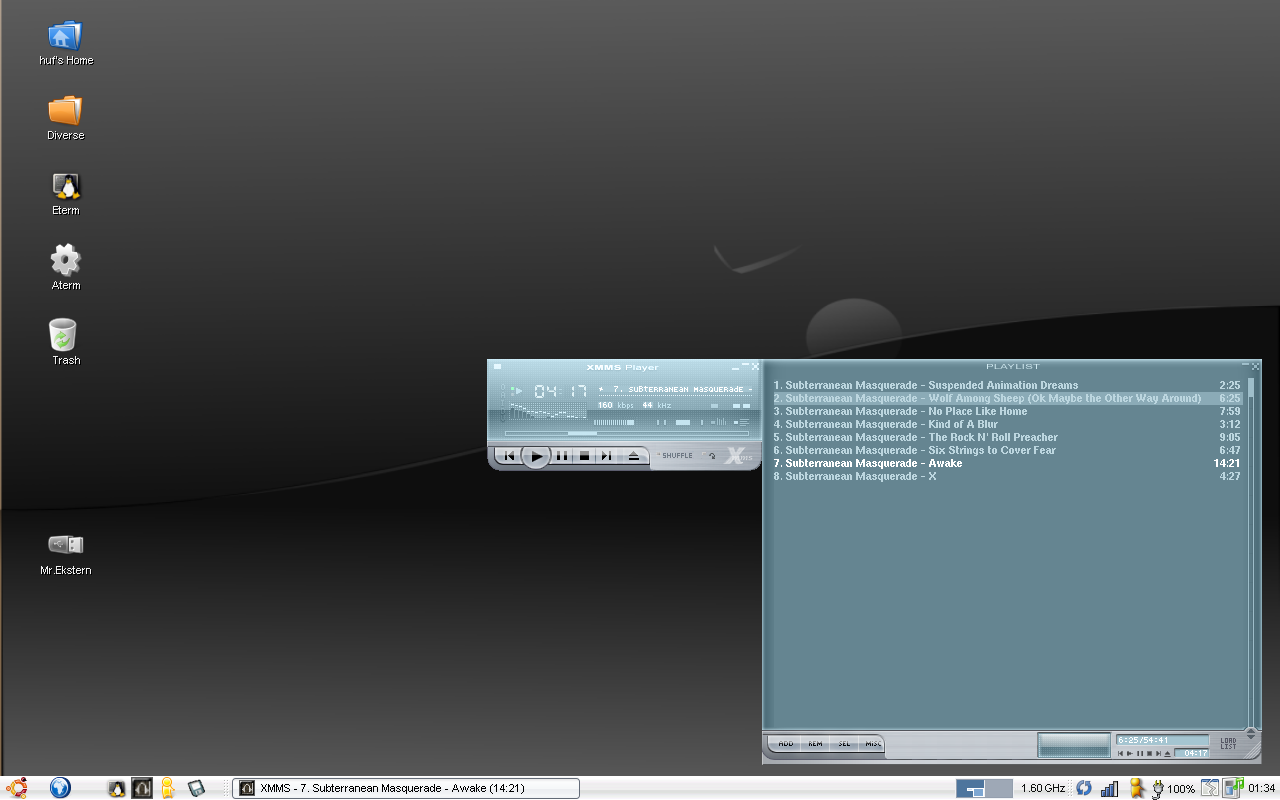The width and height of the screenshot is (1280, 800).
Task: Click the 1.60 GHz CPU frequency monitor
Action: (x=1043, y=789)
